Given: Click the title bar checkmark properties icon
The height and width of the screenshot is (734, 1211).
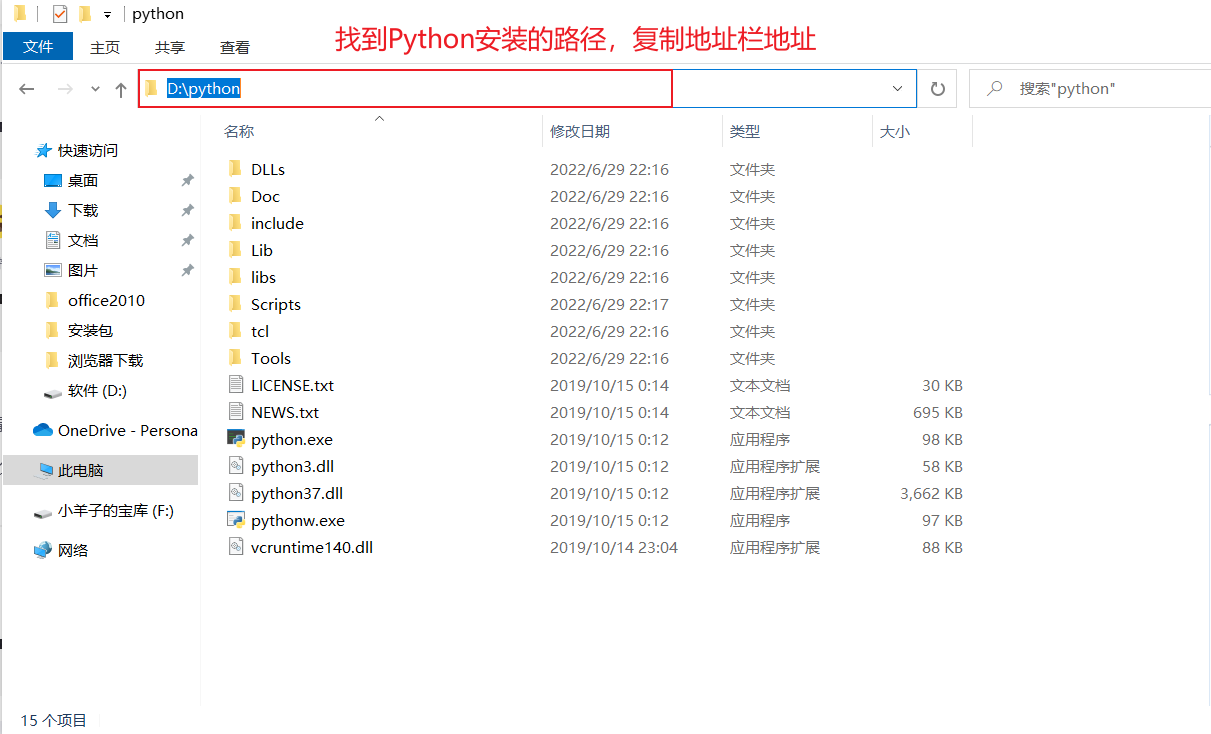Looking at the screenshot, I should click(59, 14).
